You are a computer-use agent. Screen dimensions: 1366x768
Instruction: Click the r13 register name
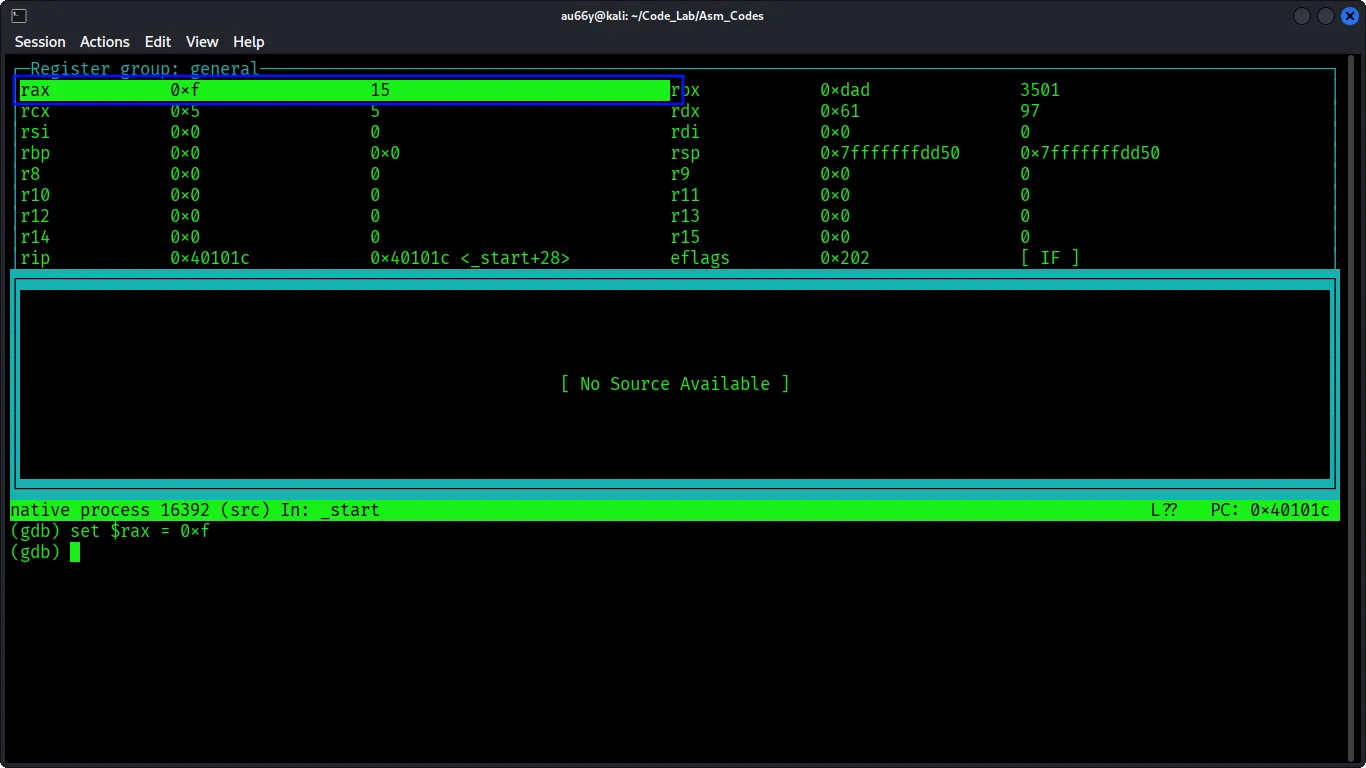pos(685,216)
